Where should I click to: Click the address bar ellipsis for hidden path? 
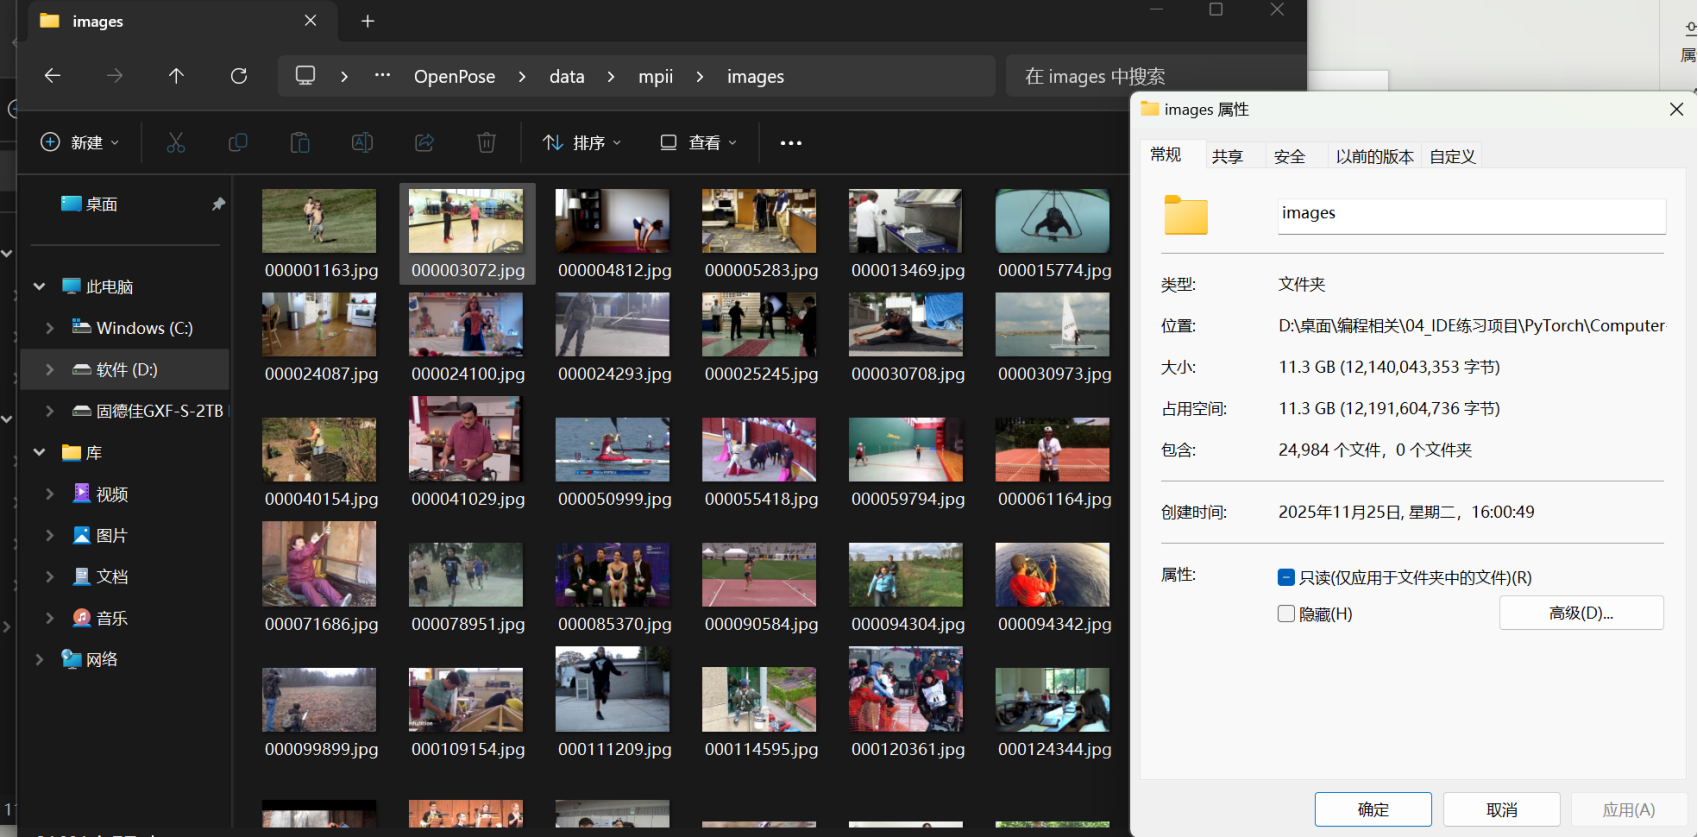(383, 75)
